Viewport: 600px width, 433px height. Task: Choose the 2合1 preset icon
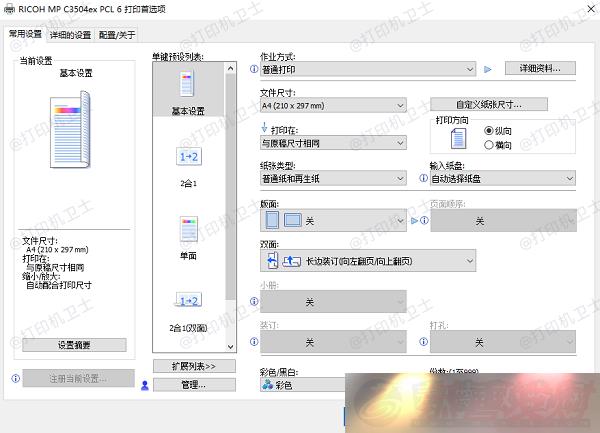coord(189,156)
